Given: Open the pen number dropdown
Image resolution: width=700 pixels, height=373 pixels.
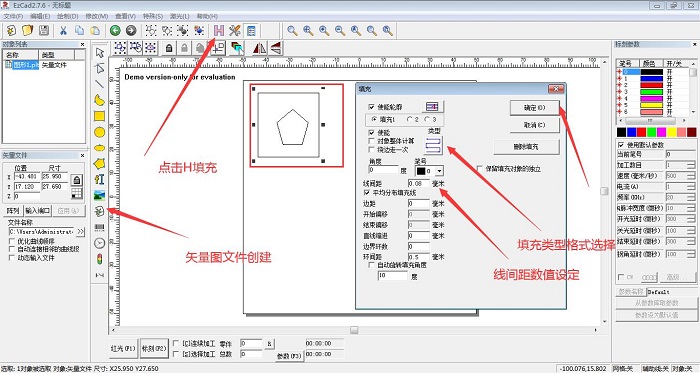Looking at the screenshot, I should pyautogui.click(x=439, y=171).
